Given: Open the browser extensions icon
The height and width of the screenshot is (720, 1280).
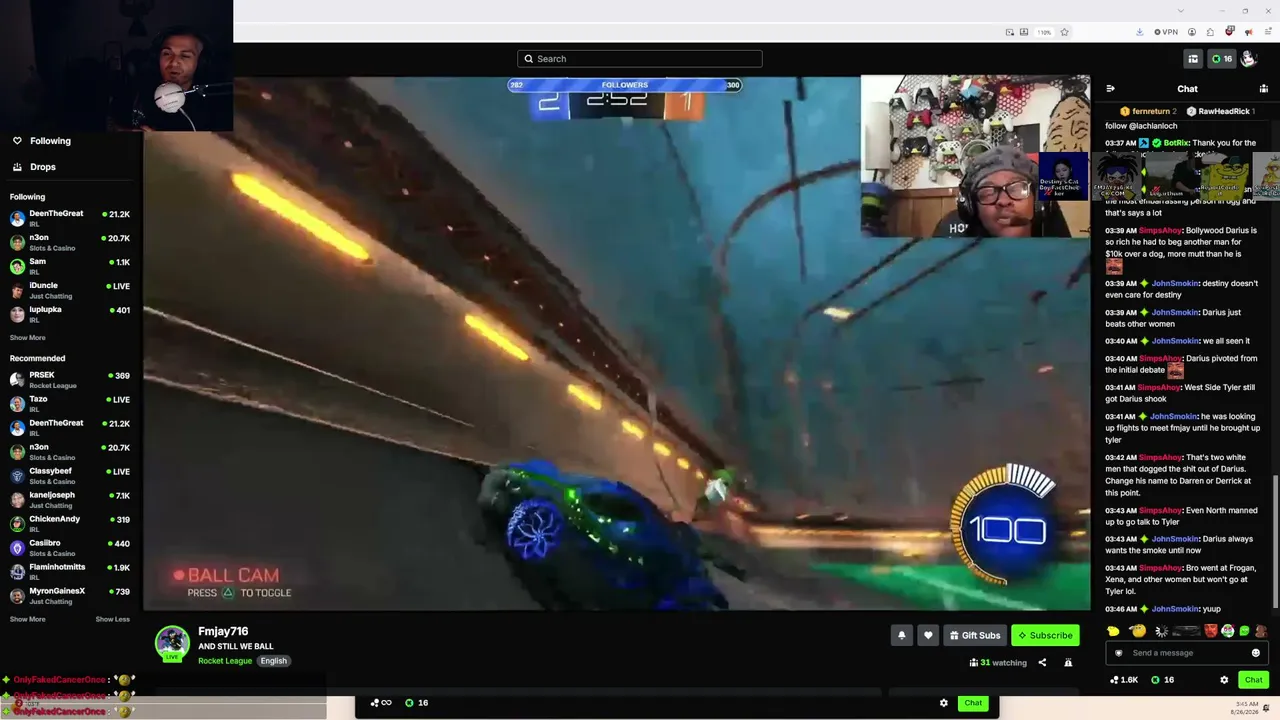Looking at the screenshot, I should coord(1210,32).
